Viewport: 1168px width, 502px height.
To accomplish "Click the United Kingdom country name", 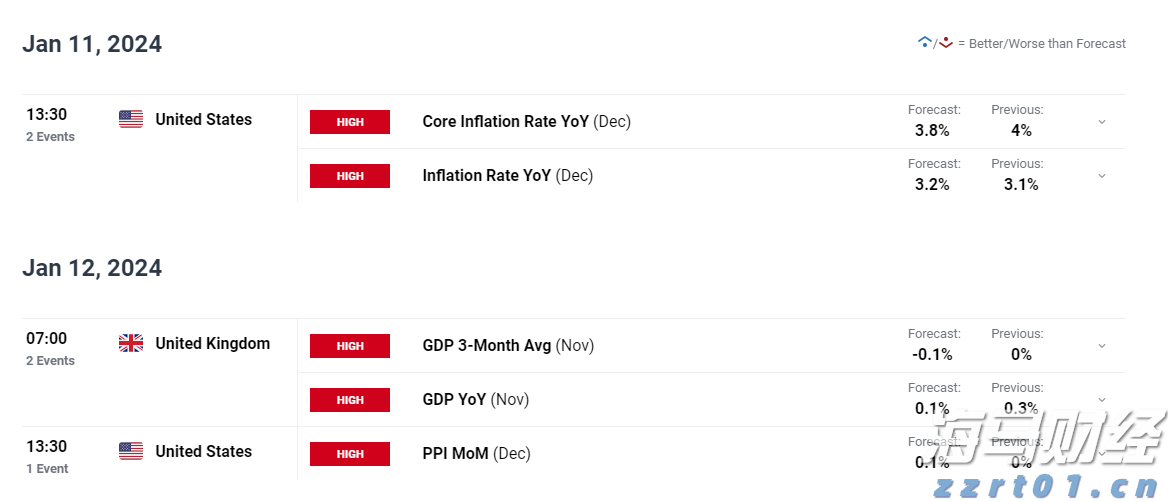I will tap(212, 344).
